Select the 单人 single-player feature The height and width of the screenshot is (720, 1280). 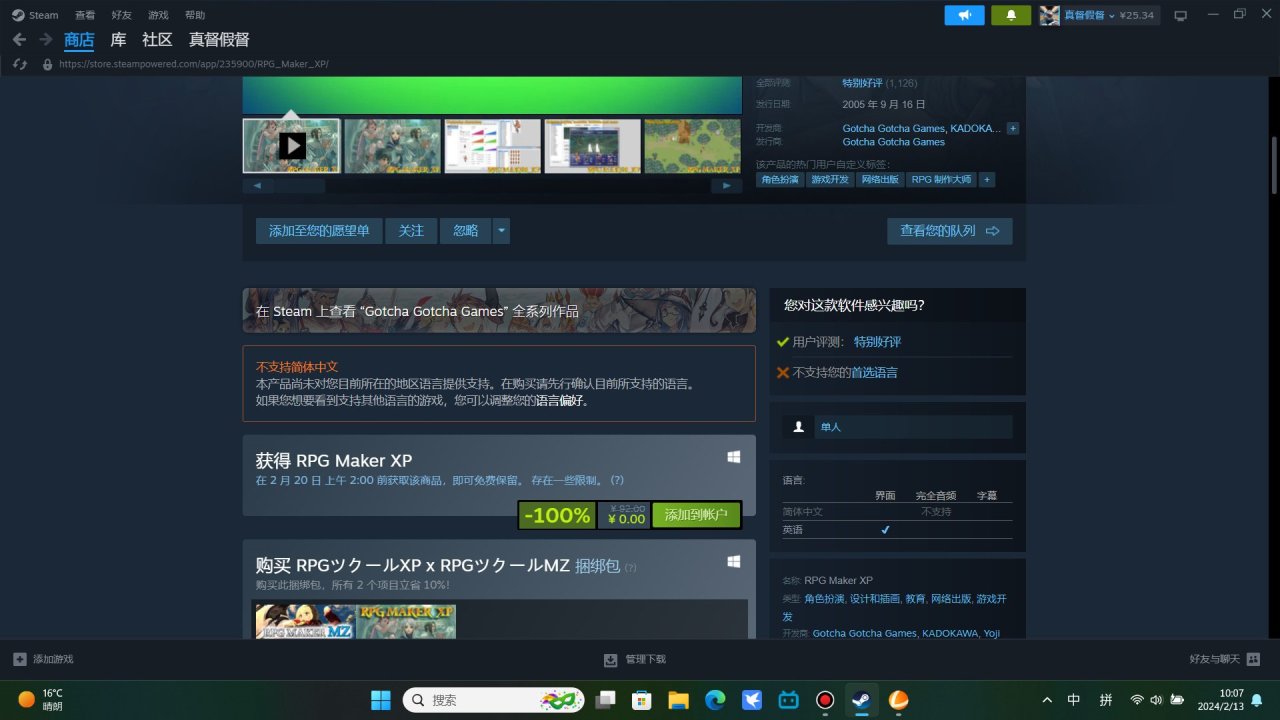pos(897,427)
